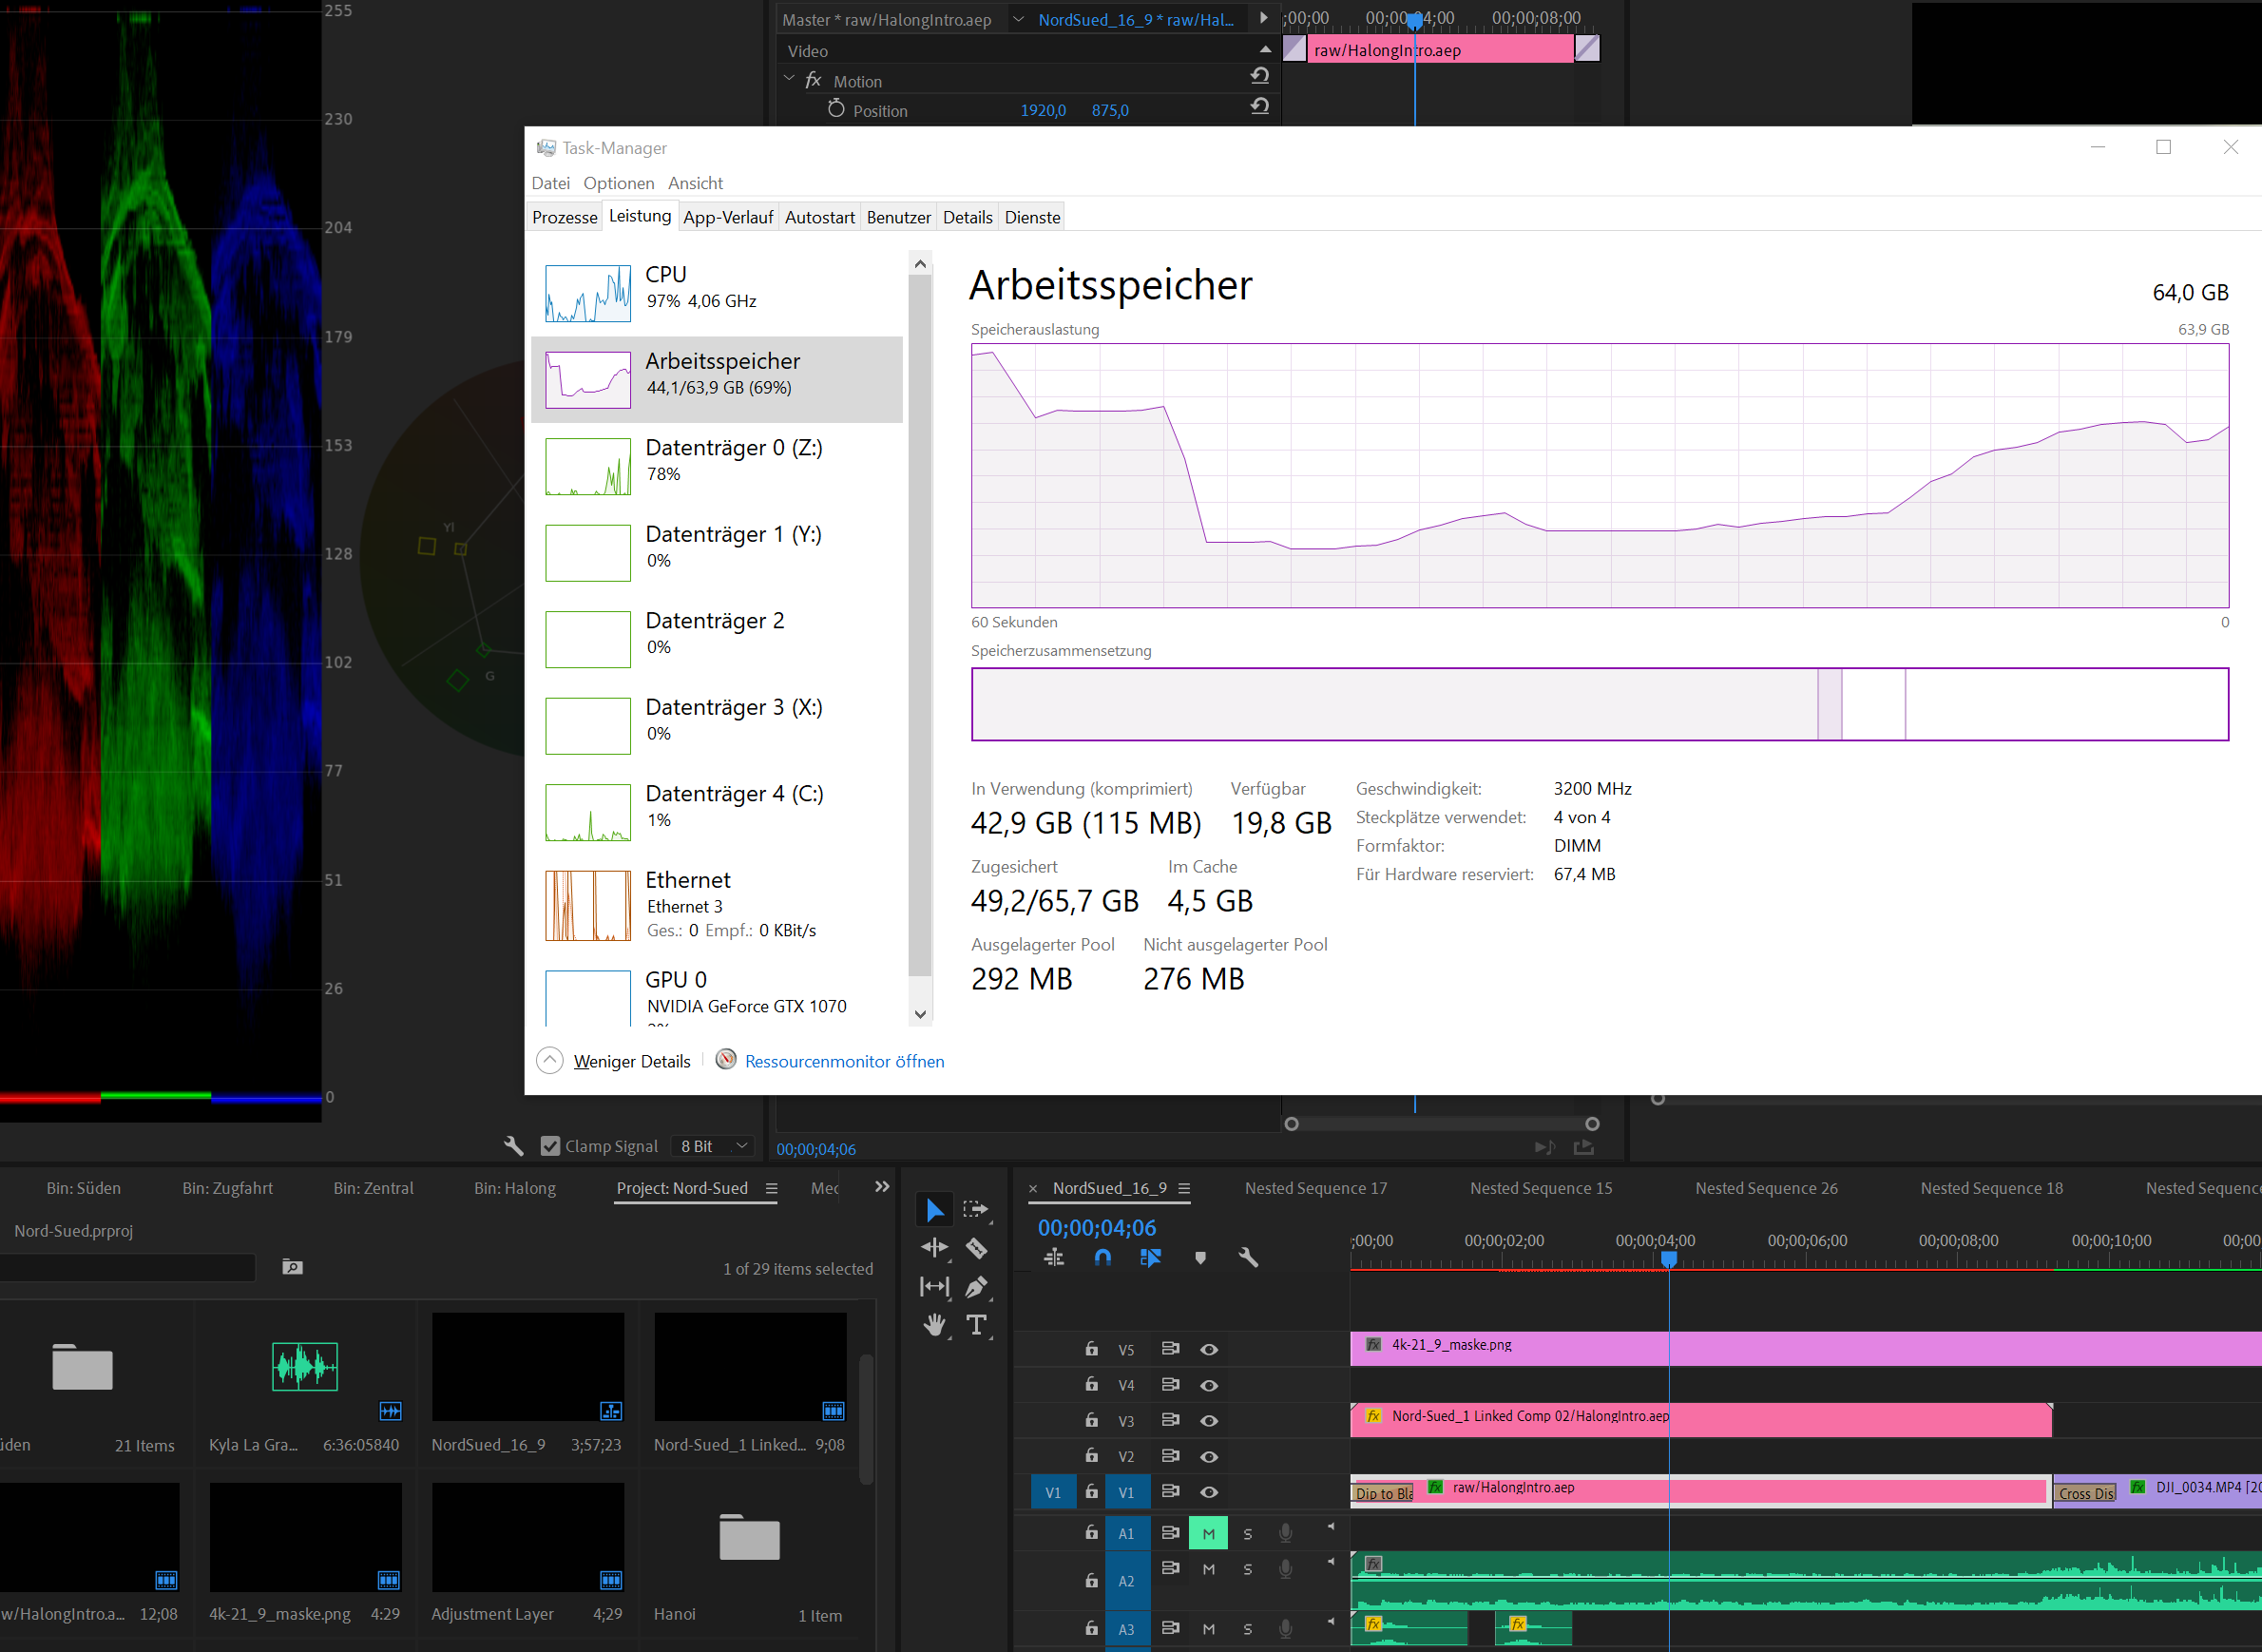The image size is (2262, 1652).
Task: Hide track V5 with eye icon
Action: (1209, 1349)
